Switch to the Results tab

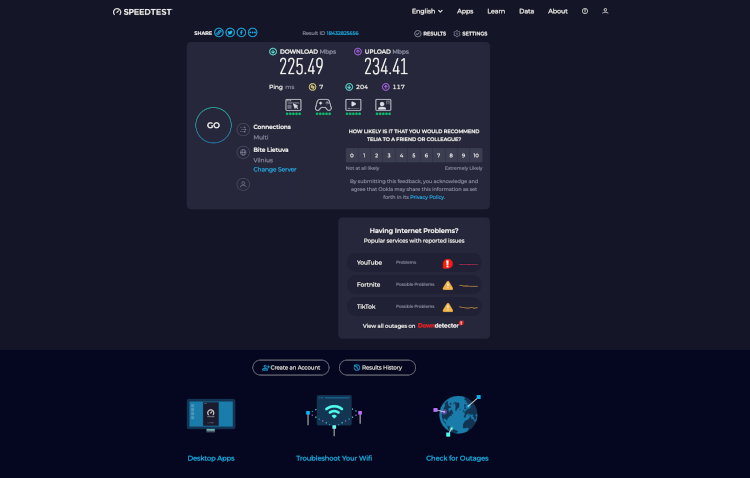(x=430, y=33)
